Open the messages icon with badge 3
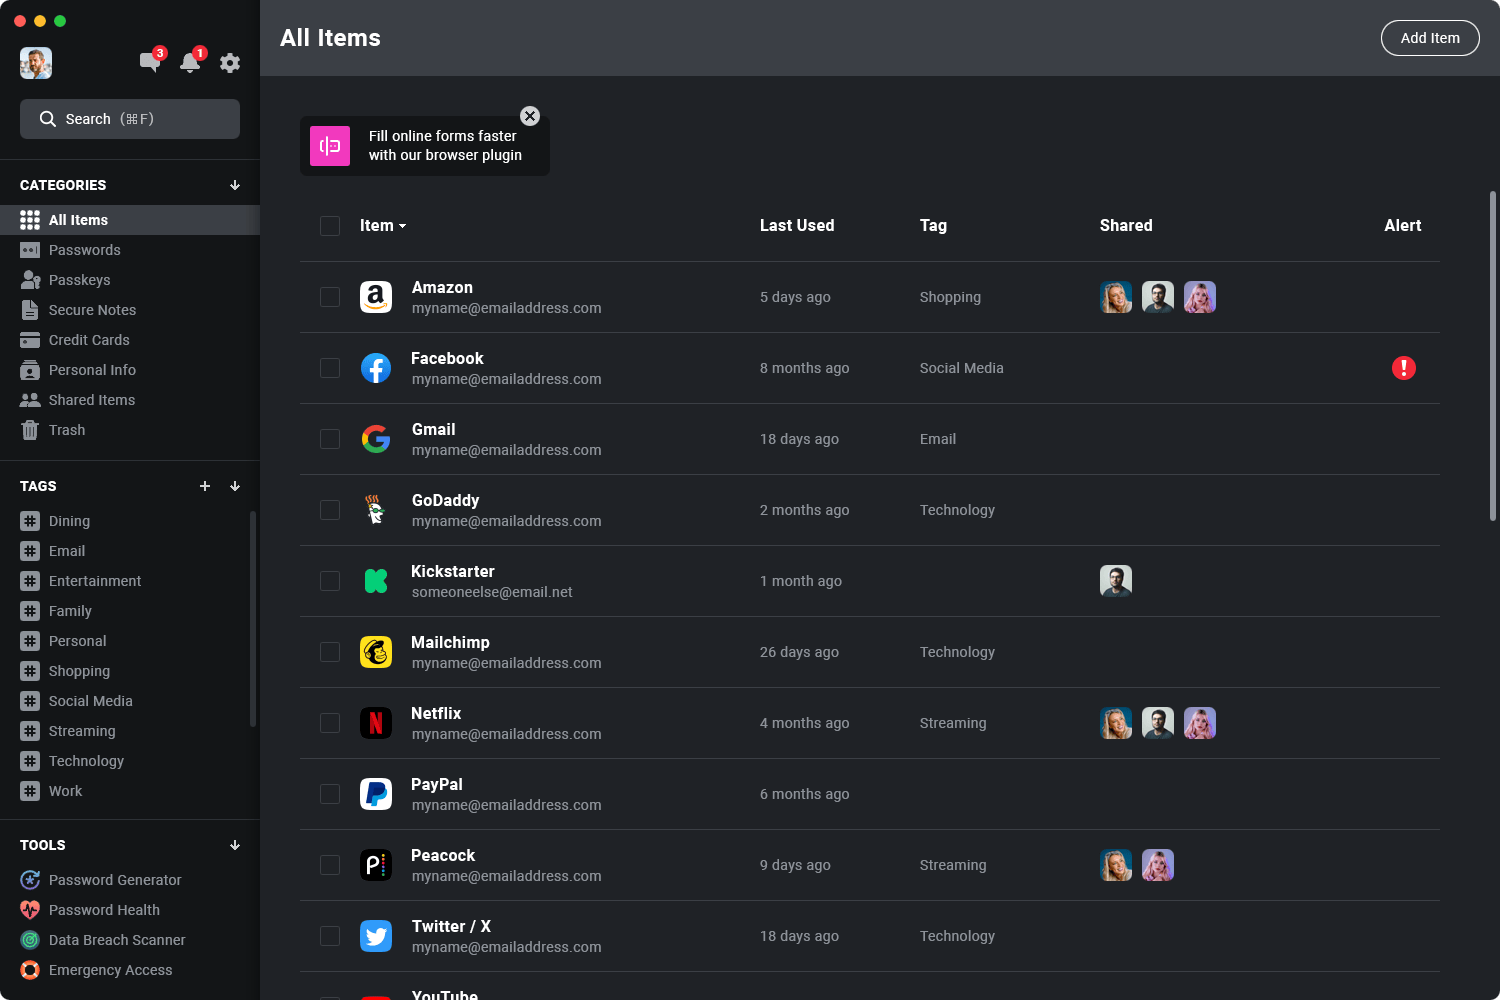This screenshot has height=1000, width=1500. (150, 62)
